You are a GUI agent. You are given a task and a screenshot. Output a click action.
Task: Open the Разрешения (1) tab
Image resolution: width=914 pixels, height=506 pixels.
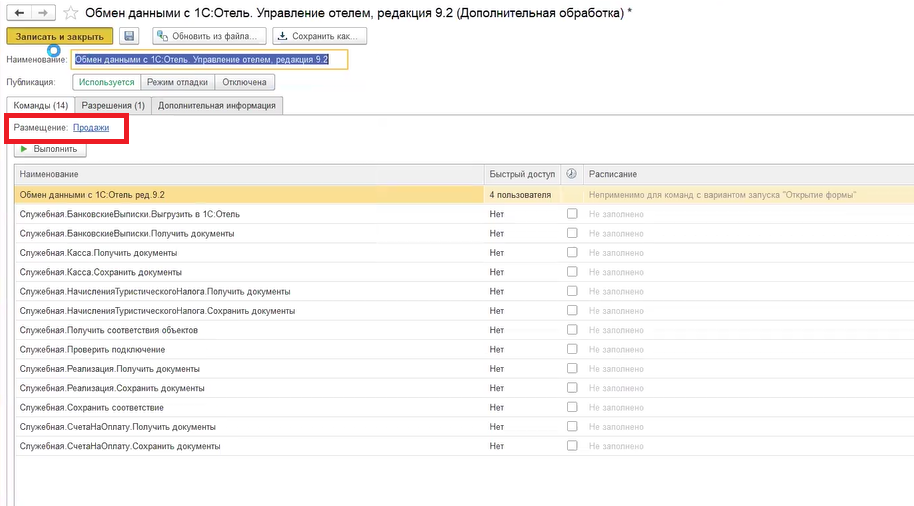(113, 105)
